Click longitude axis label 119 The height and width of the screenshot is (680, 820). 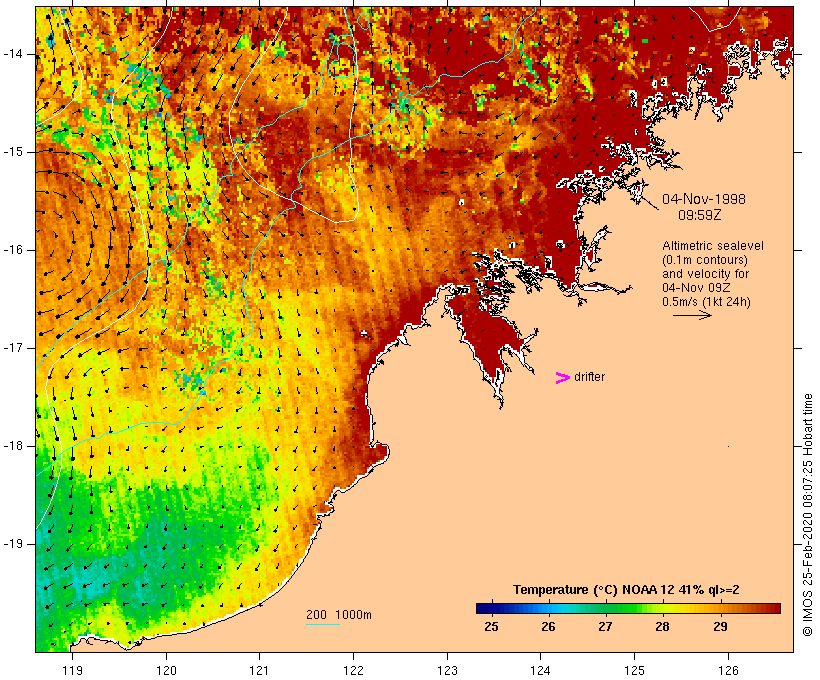(x=72, y=671)
